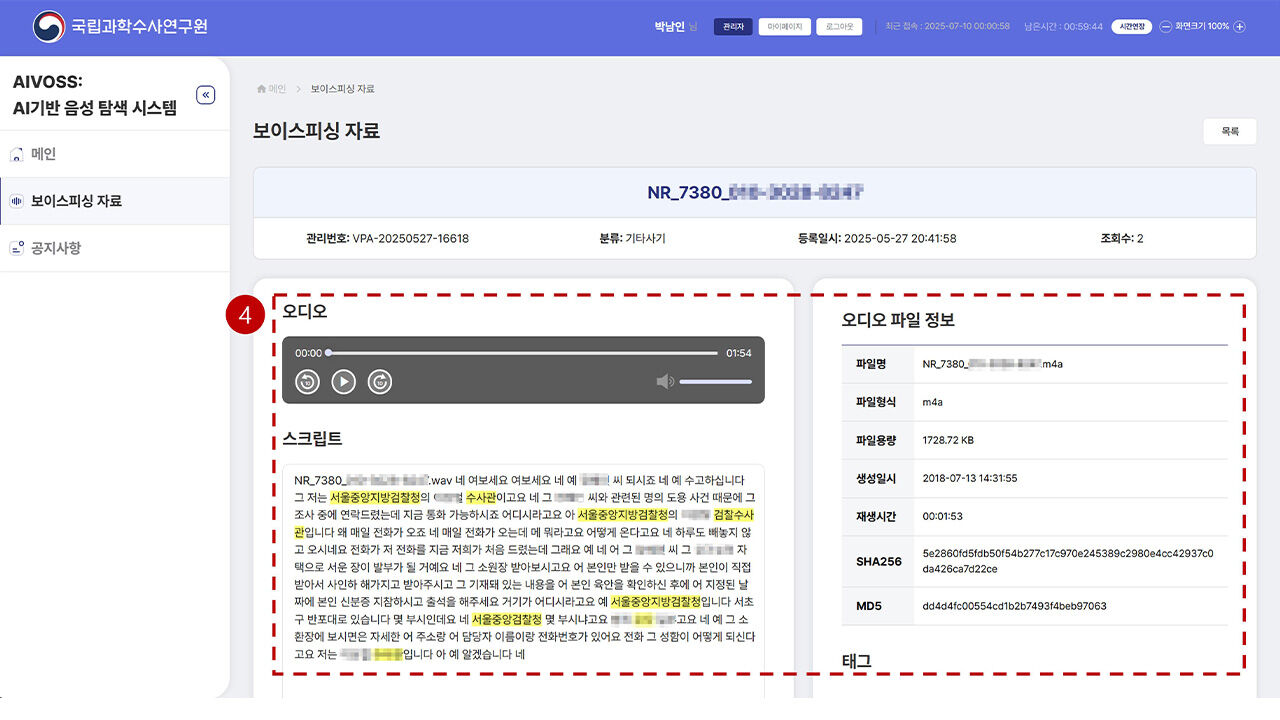Extend session with the 시간연장 button
The height and width of the screenshot is (720, 1280).
[1132, 26]
